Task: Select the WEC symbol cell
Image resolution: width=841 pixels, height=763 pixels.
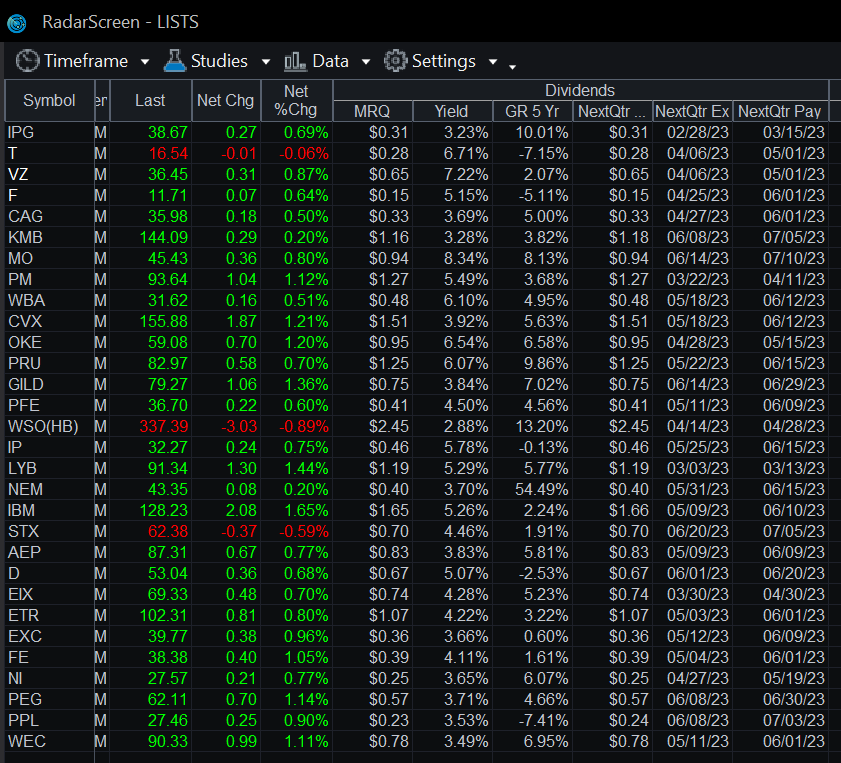Action: pyautogui.click(x=49, y=741)
